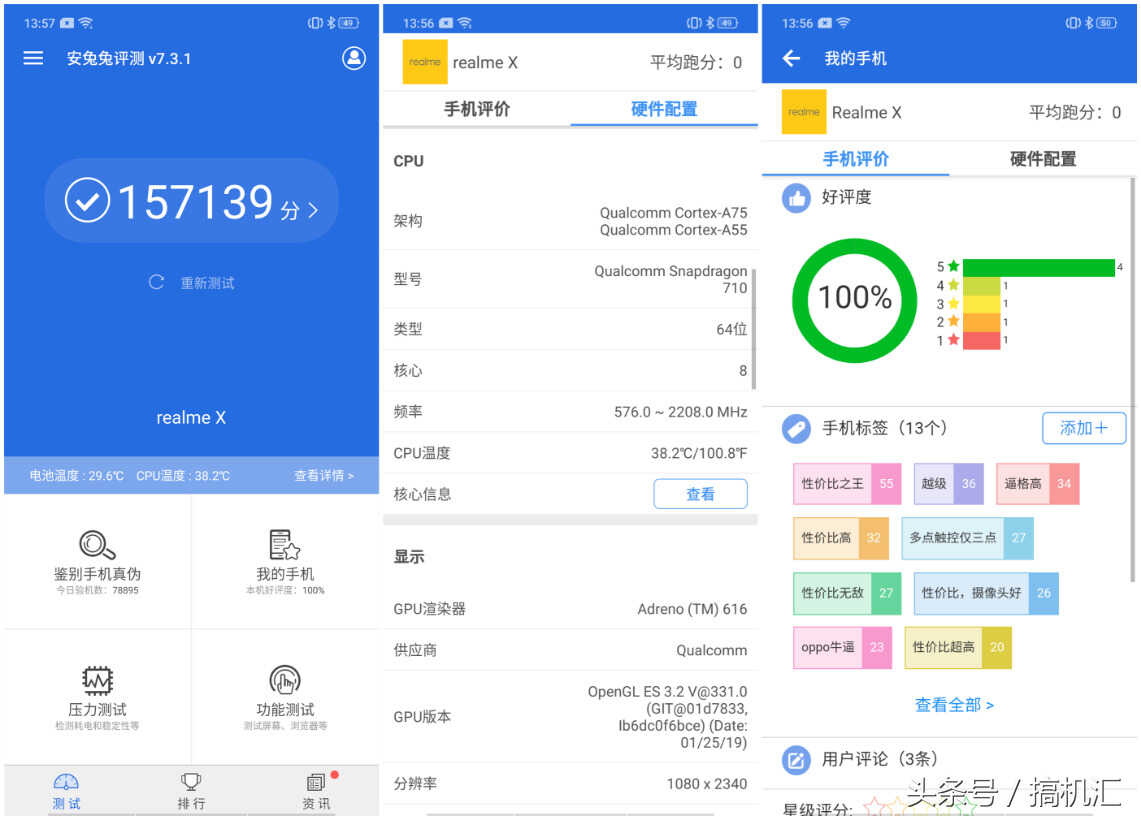Select the 性价比超高 tag

[958, 648]
